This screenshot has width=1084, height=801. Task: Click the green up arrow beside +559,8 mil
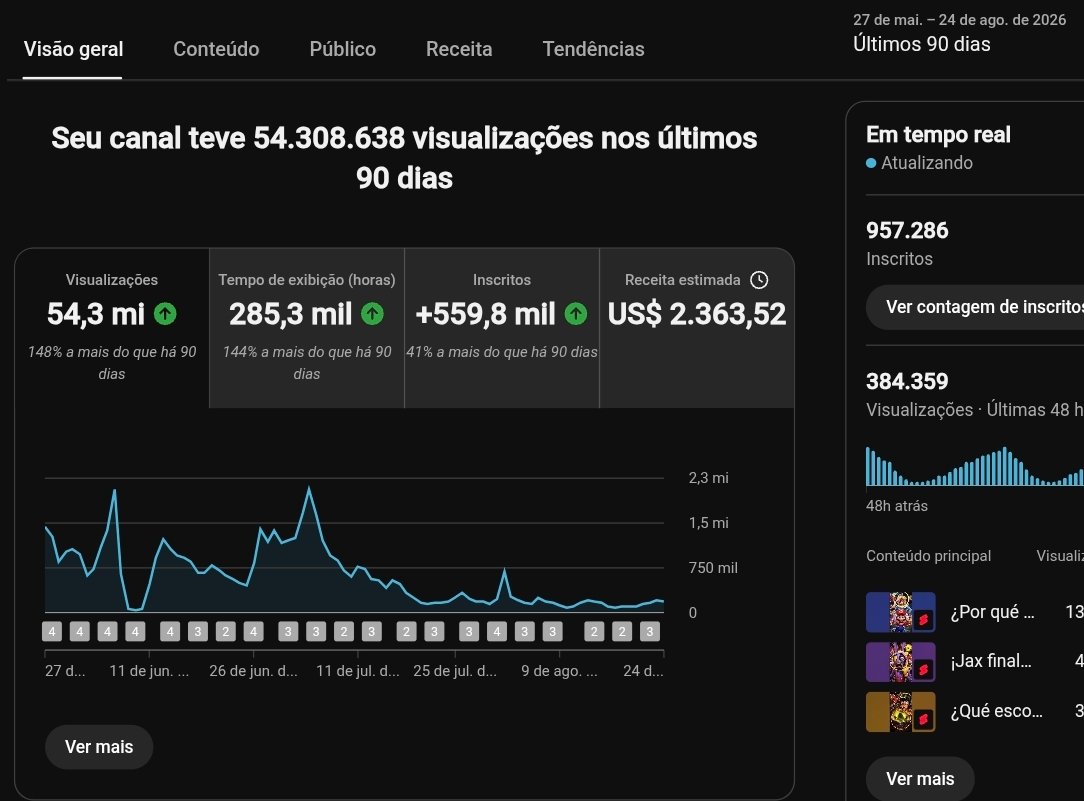[x=575, y=314]
